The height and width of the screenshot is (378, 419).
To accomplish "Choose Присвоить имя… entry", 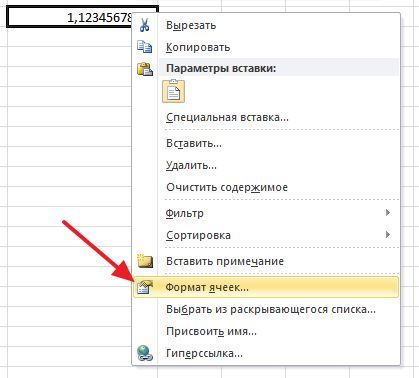I will pyautogui.click(x=266, y=331).
